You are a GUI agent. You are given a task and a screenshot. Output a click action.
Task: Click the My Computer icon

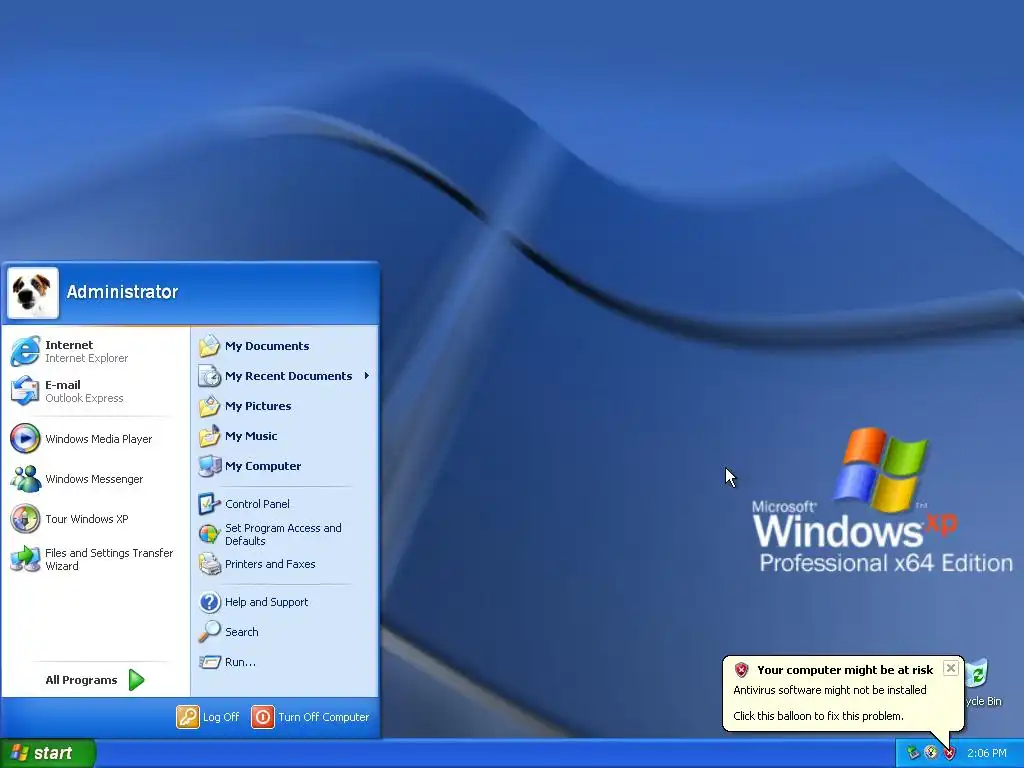point(210,466)
